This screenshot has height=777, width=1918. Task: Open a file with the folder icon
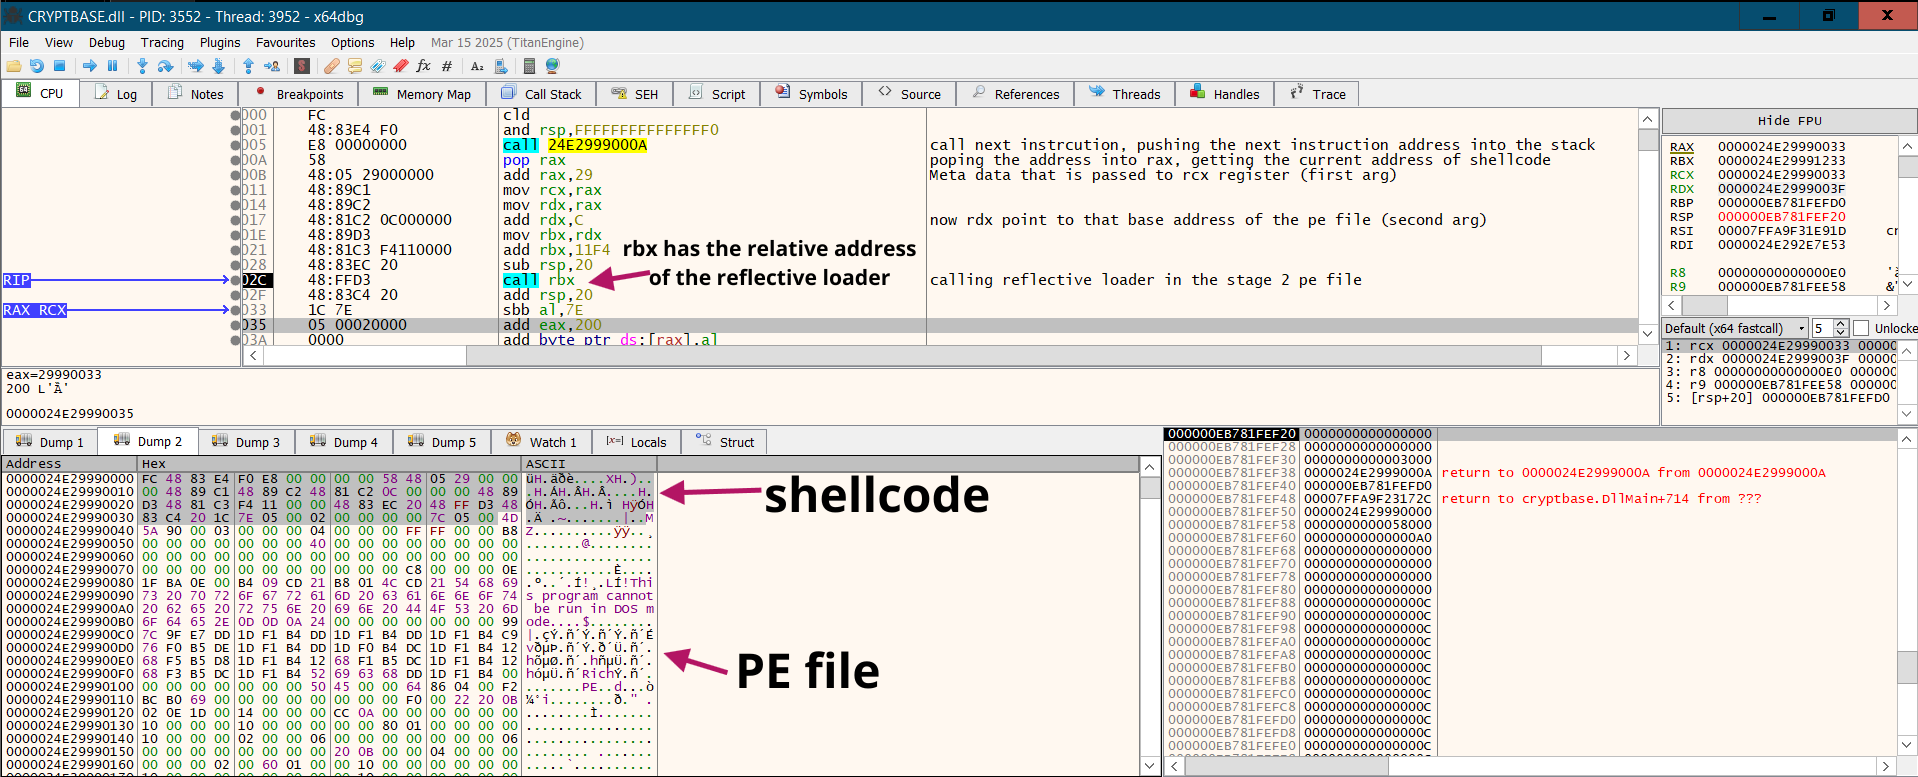click(x=14, y=66)
